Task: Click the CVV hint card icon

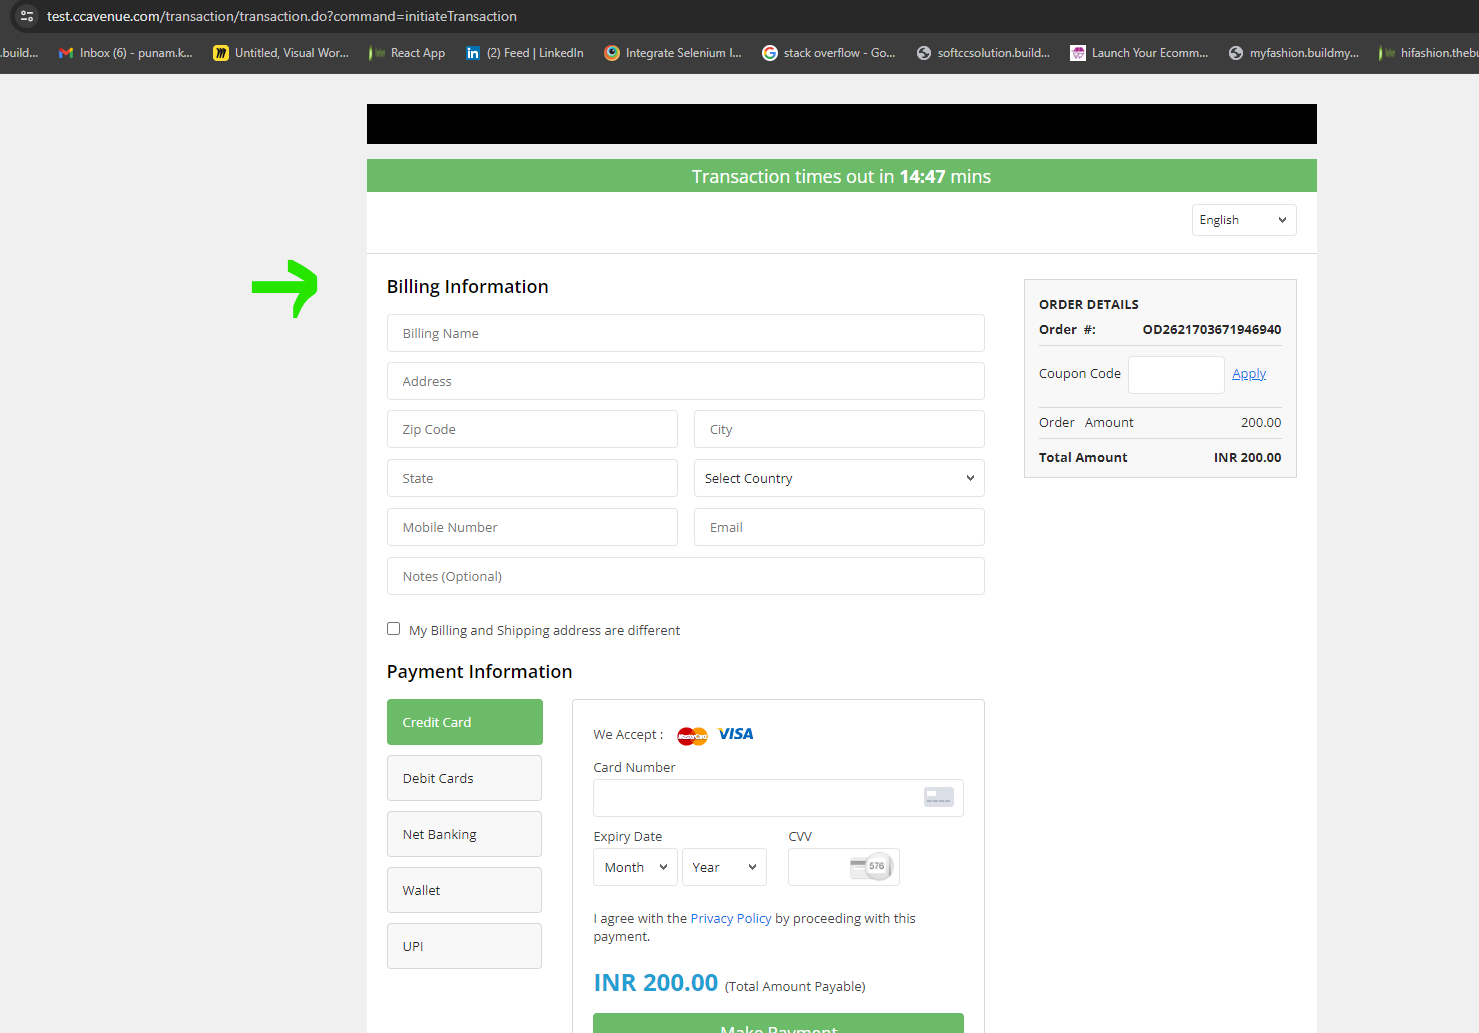Action: pyautogui.click(x=871, y=867)
